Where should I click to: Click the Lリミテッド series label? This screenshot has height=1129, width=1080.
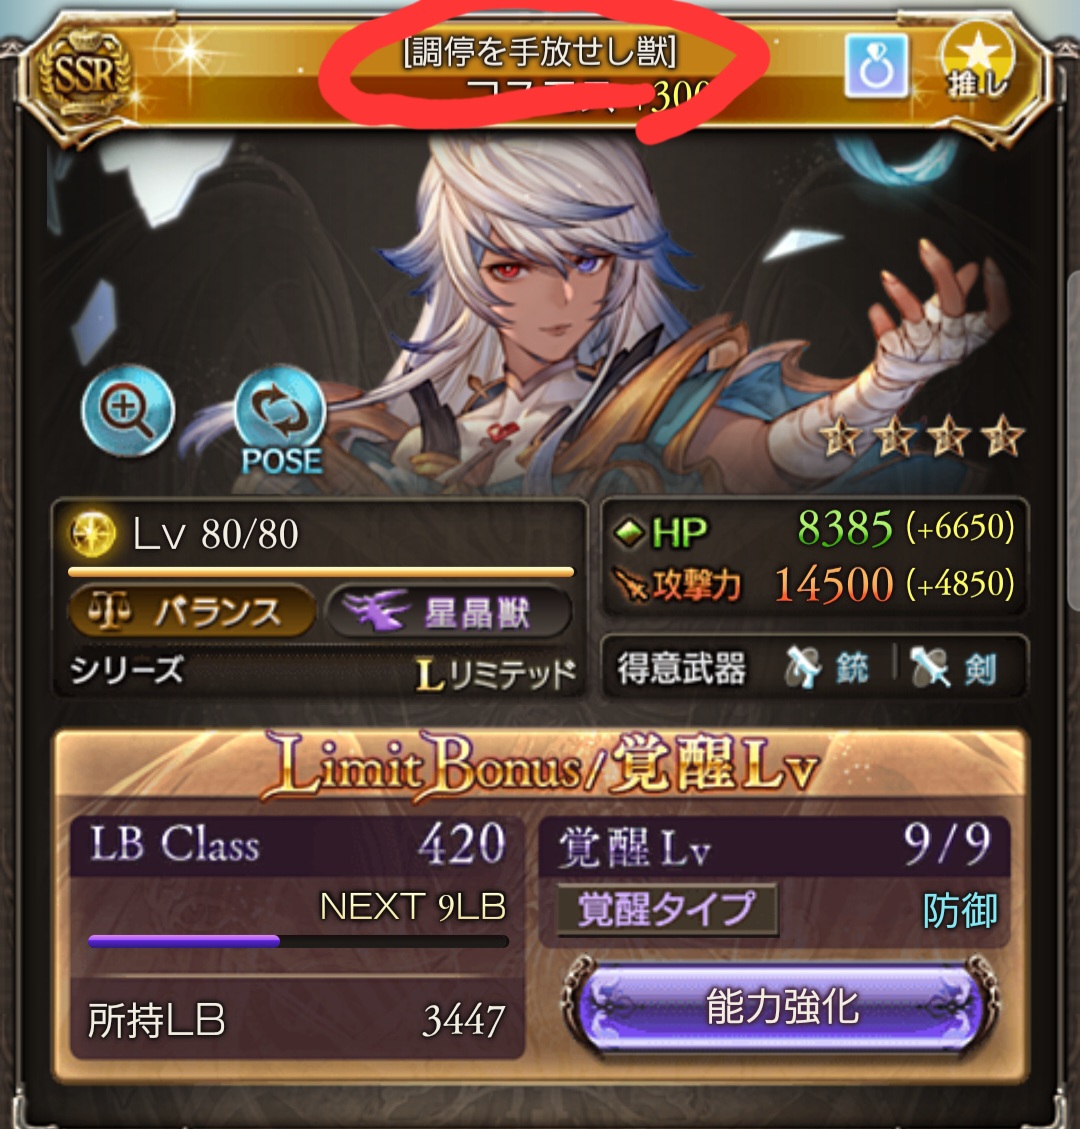(496, 673)
